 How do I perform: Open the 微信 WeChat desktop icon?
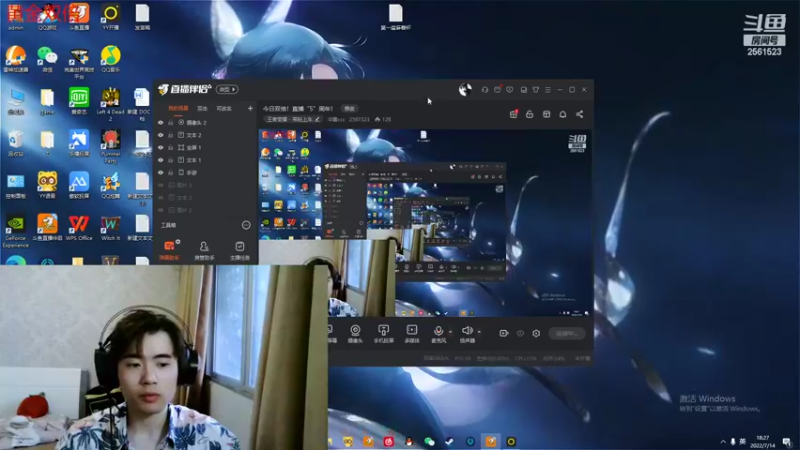pyautogui.click(x=47, y=59)
